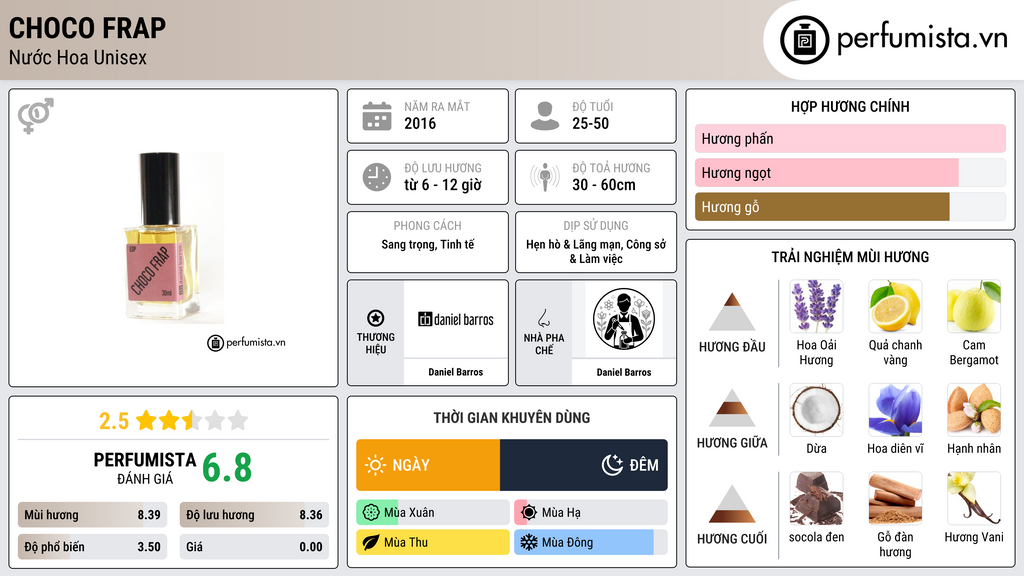This screenshot has width=1024, height=576.
Task: Click the launch year value 2016
Action: pyautogui.click(x=420, y=123)
